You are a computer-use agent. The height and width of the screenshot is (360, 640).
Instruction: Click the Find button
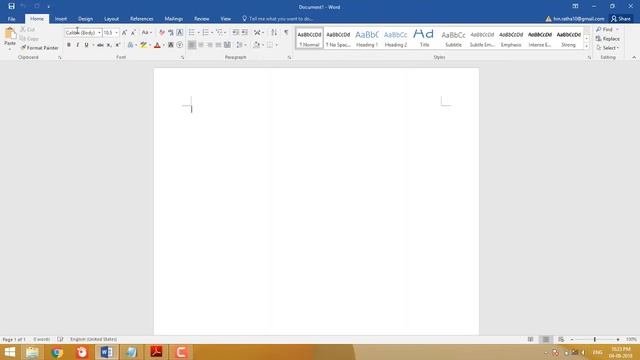(x=604, y=29)
